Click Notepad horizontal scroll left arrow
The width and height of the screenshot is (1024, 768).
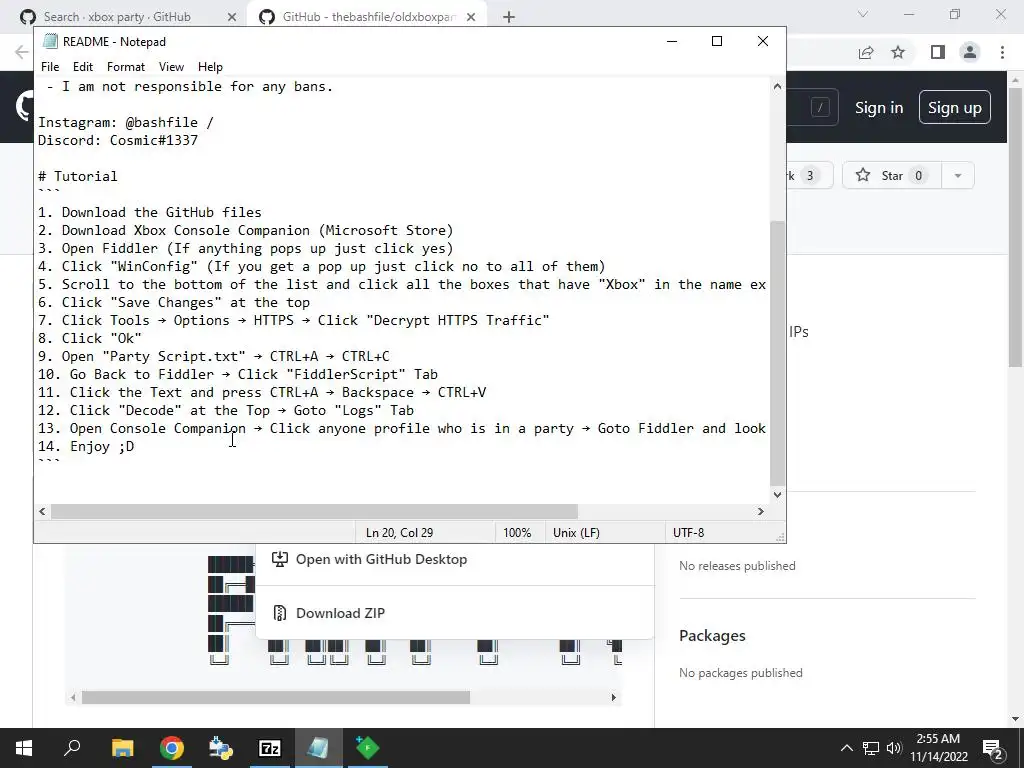point(42,511)
